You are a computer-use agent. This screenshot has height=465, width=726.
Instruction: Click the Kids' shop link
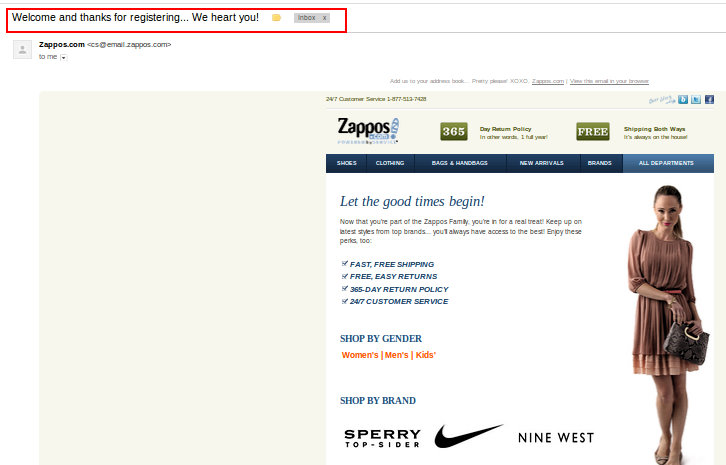point(426,355)
